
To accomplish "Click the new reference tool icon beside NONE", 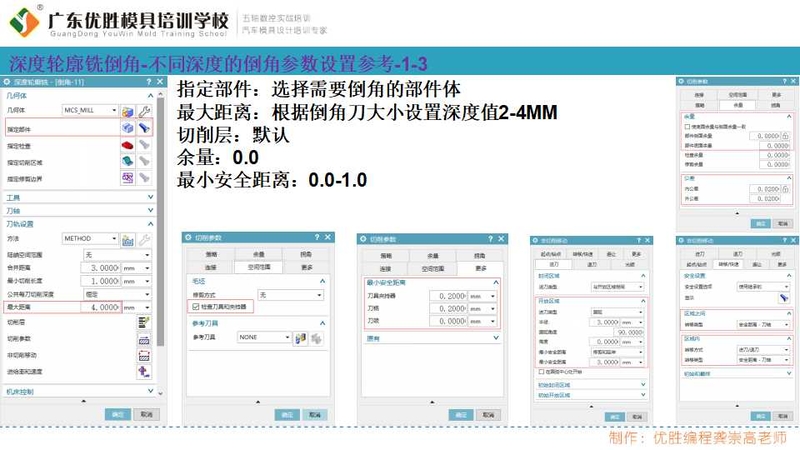I will tap(301, 338).
